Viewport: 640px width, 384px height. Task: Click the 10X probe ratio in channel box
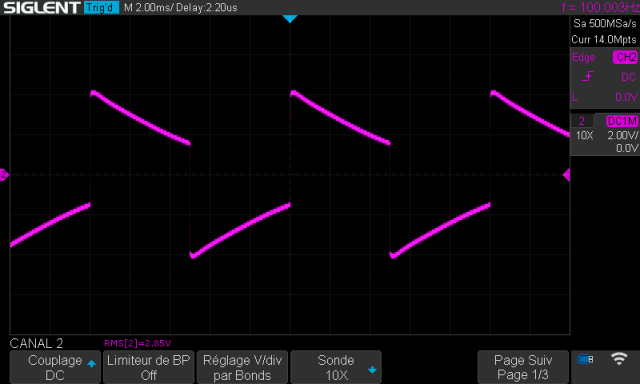[x=584, y=135]
